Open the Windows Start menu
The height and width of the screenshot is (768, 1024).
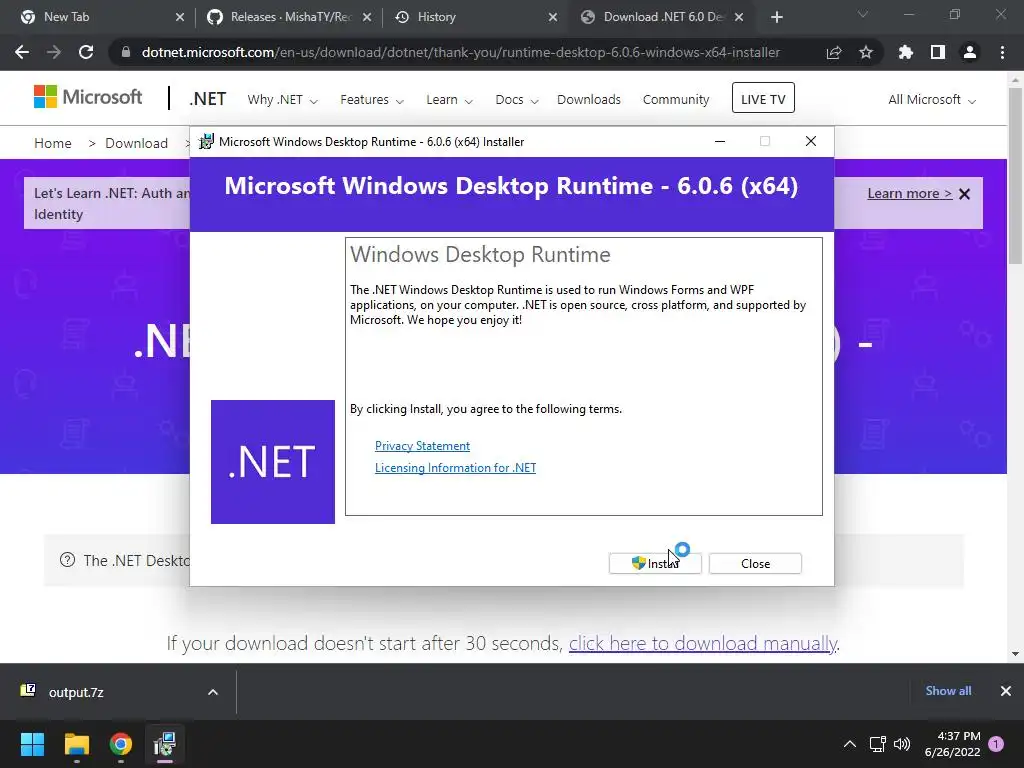(x=32, y=744)
